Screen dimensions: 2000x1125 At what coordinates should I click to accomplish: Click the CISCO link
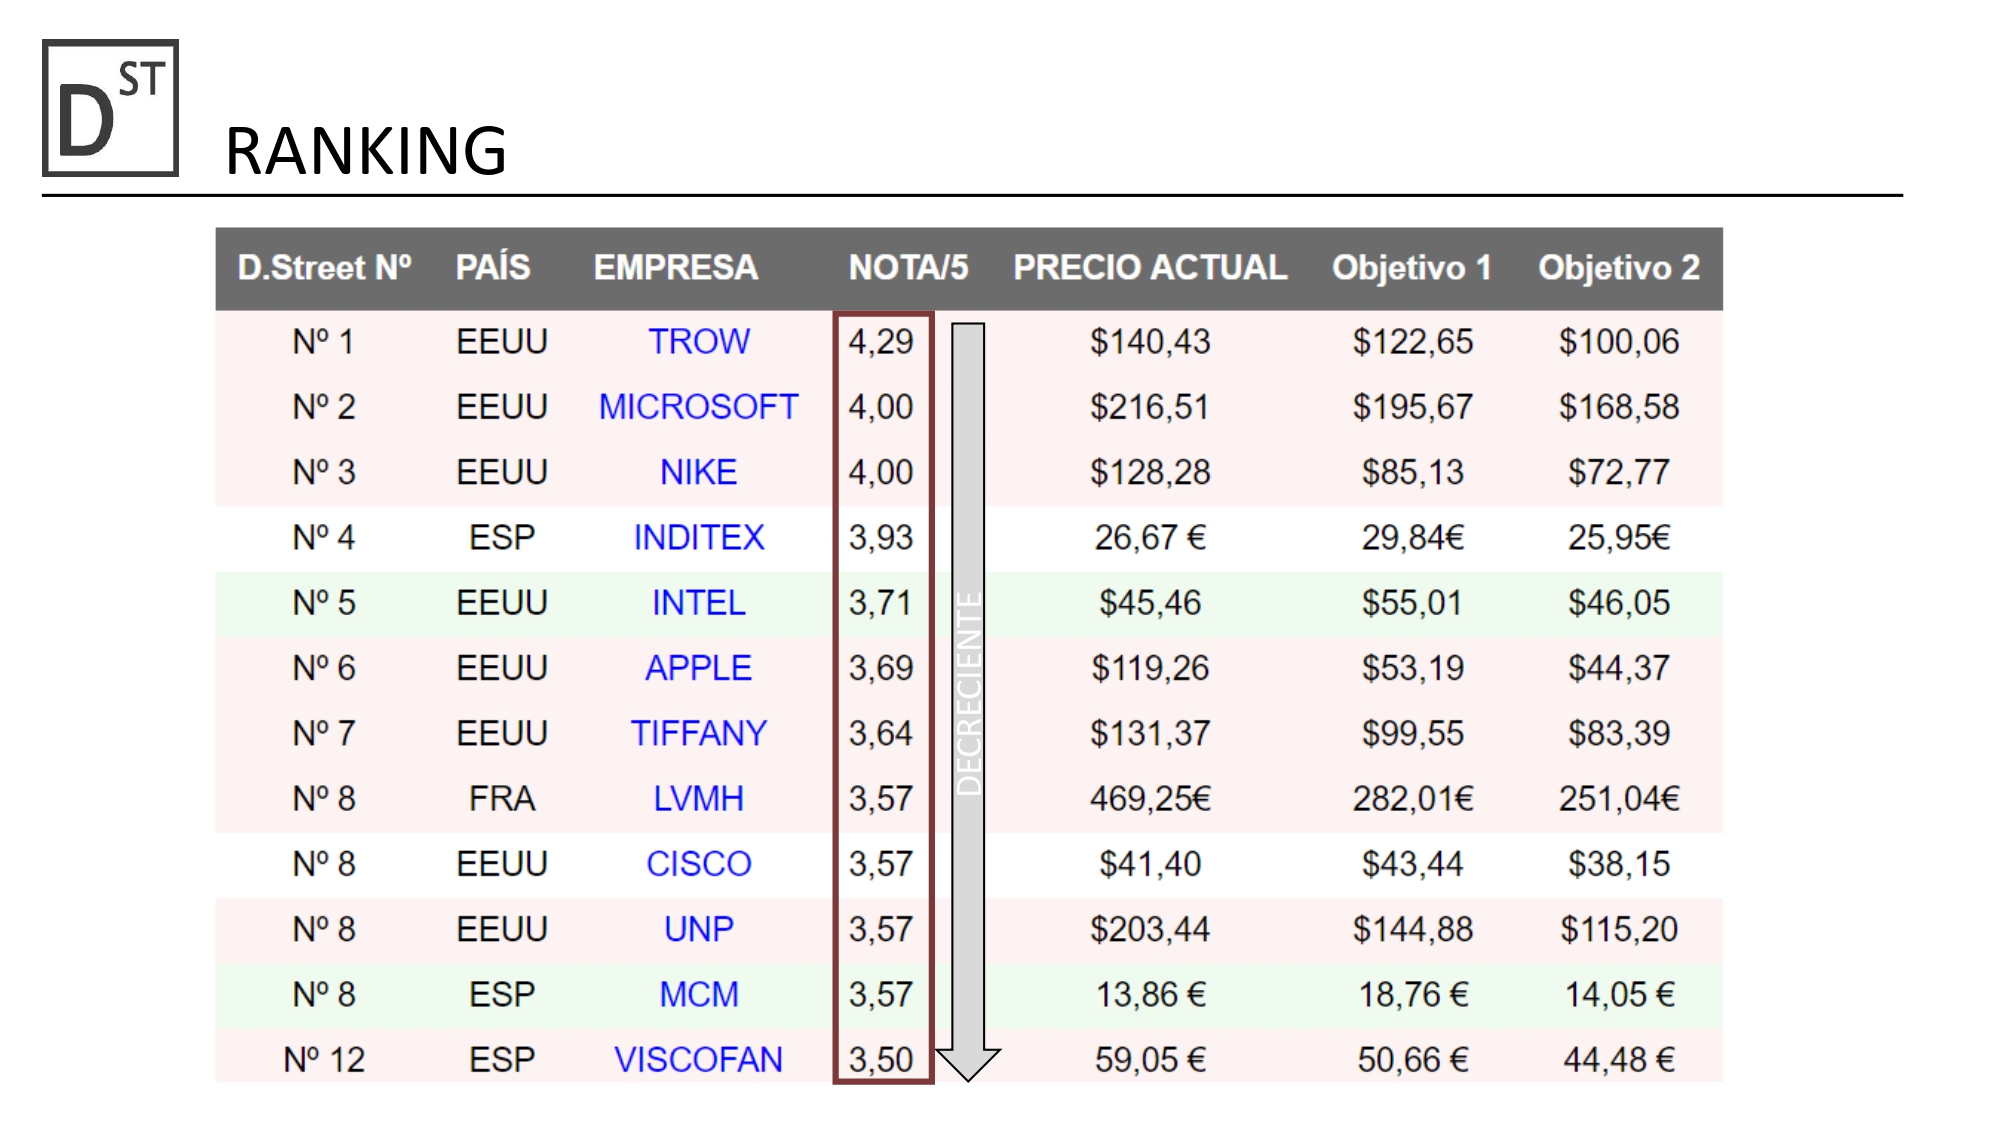pos(698,864)
